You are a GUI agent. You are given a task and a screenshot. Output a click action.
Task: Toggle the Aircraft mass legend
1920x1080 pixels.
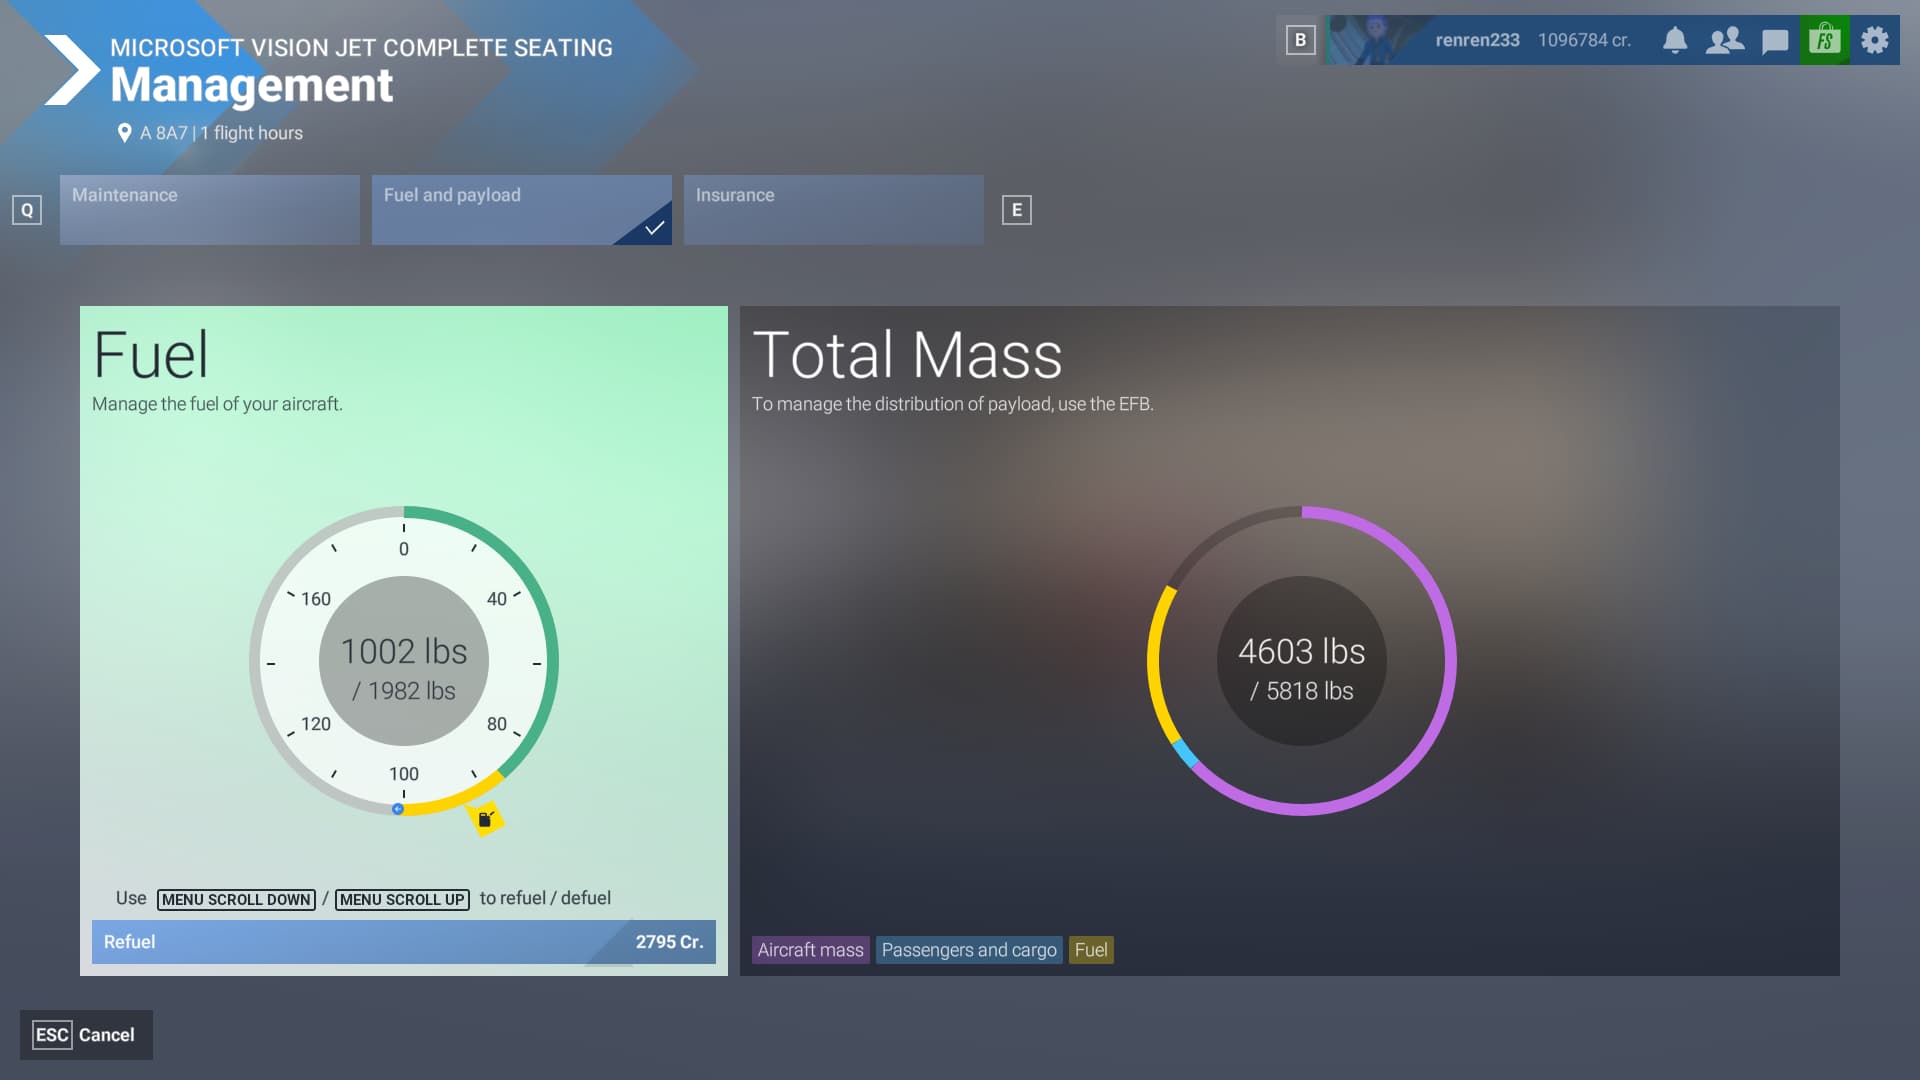coord(810,950)
